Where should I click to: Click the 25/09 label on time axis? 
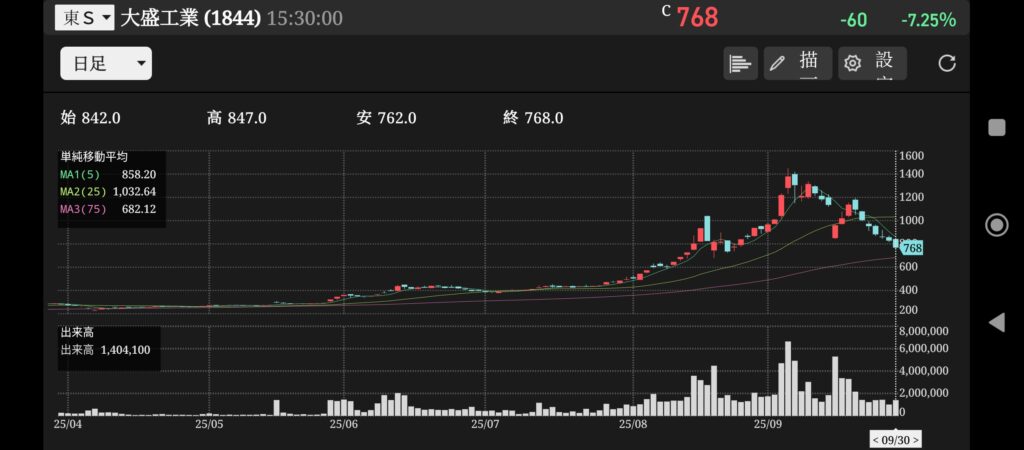(x=768, y=424)
